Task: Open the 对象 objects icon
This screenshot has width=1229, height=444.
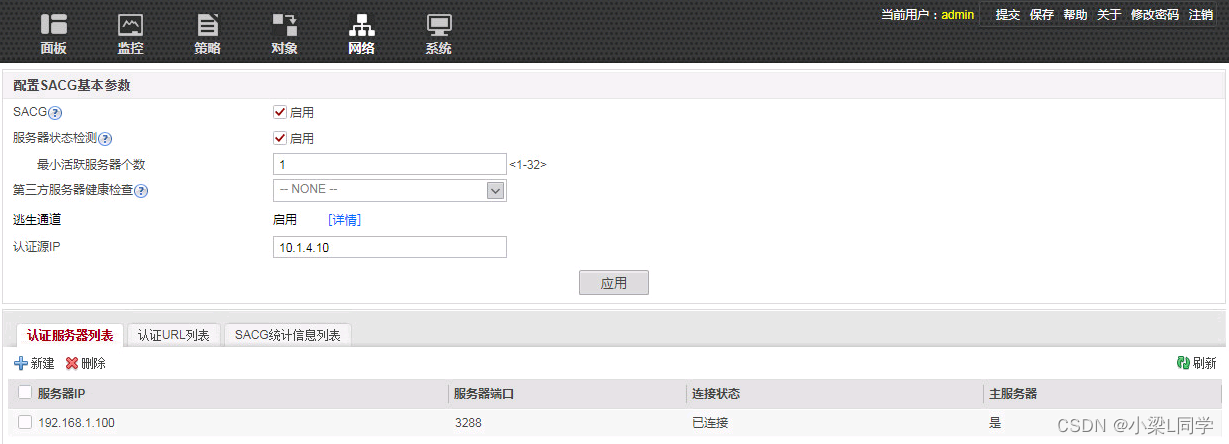Action: click(285, 26)
